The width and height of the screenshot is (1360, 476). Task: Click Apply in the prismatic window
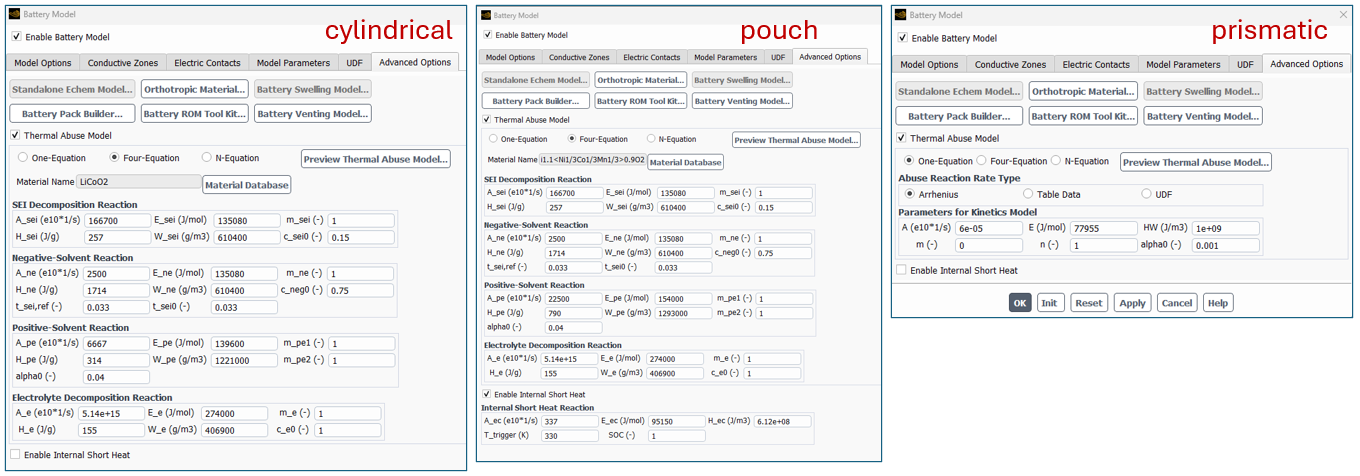click(1133, 303)
